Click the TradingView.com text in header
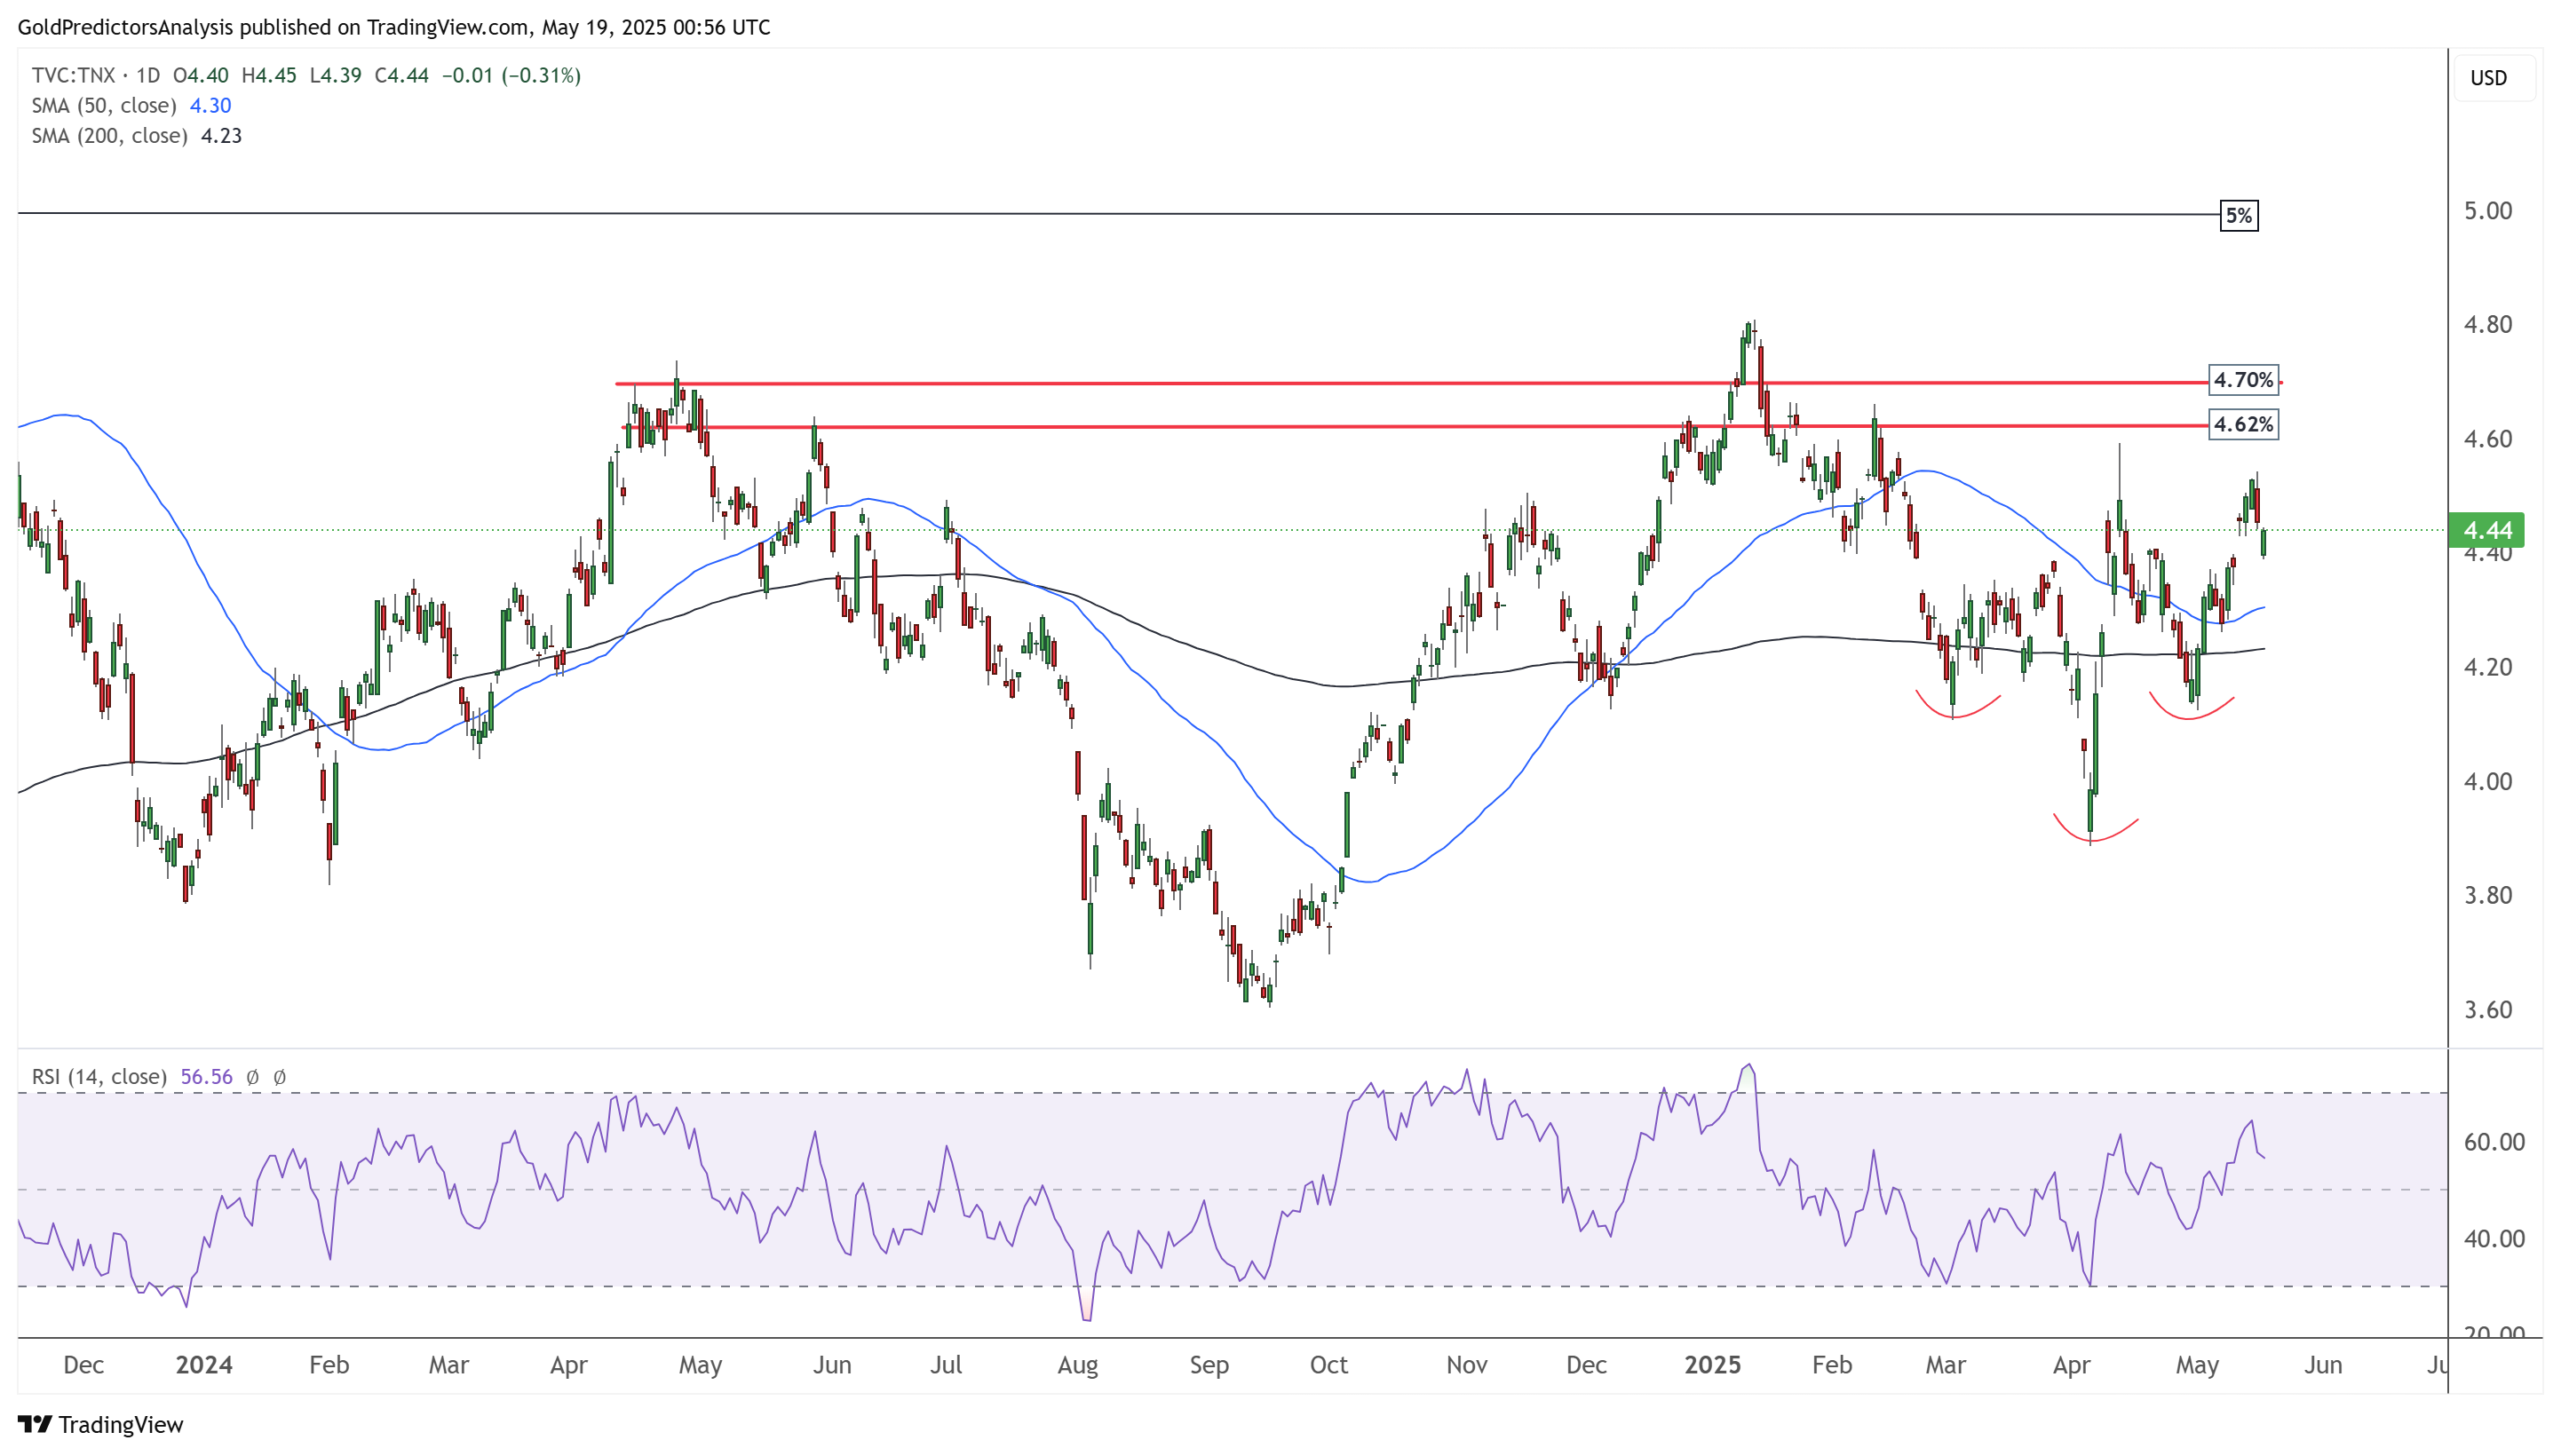The height and width of the screenshot is (1456, 2561). click(447, 27)
